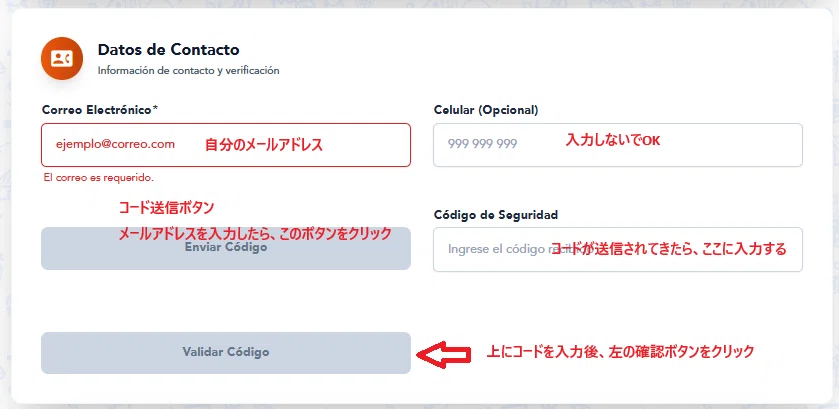
Task: Click the required asterisk beside Correo Electrónico
Action: [155, 109]
